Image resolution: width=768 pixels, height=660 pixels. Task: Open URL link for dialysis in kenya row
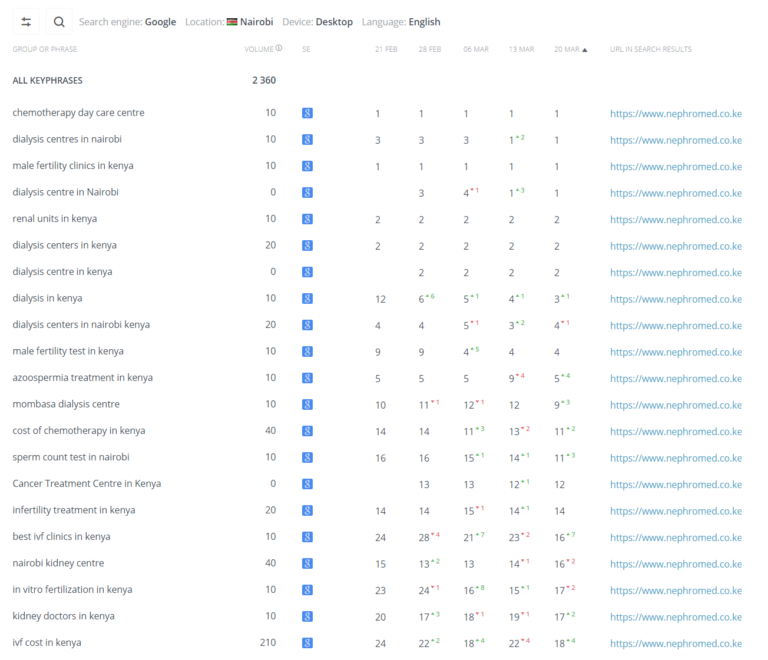click(675, 299)
